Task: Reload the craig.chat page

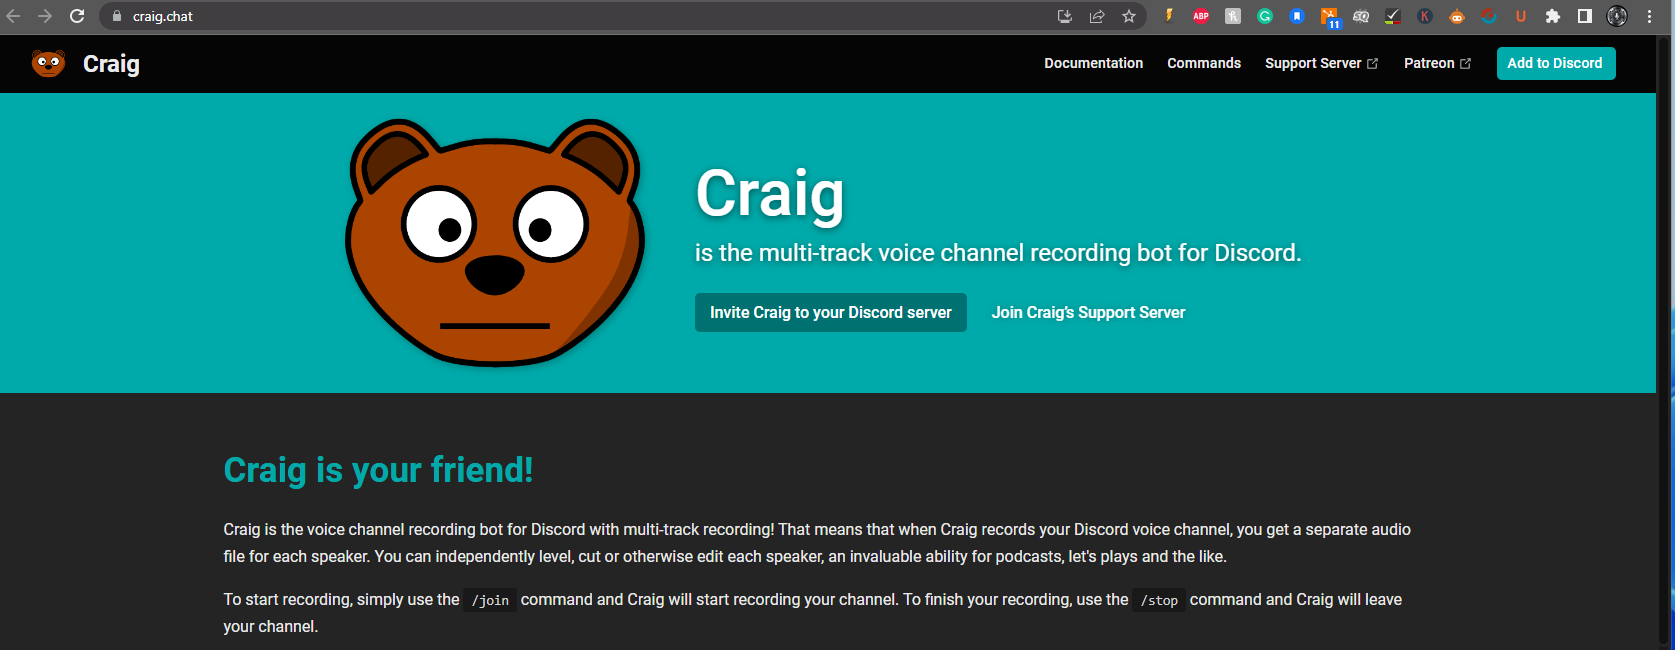Action: [77, 16]
